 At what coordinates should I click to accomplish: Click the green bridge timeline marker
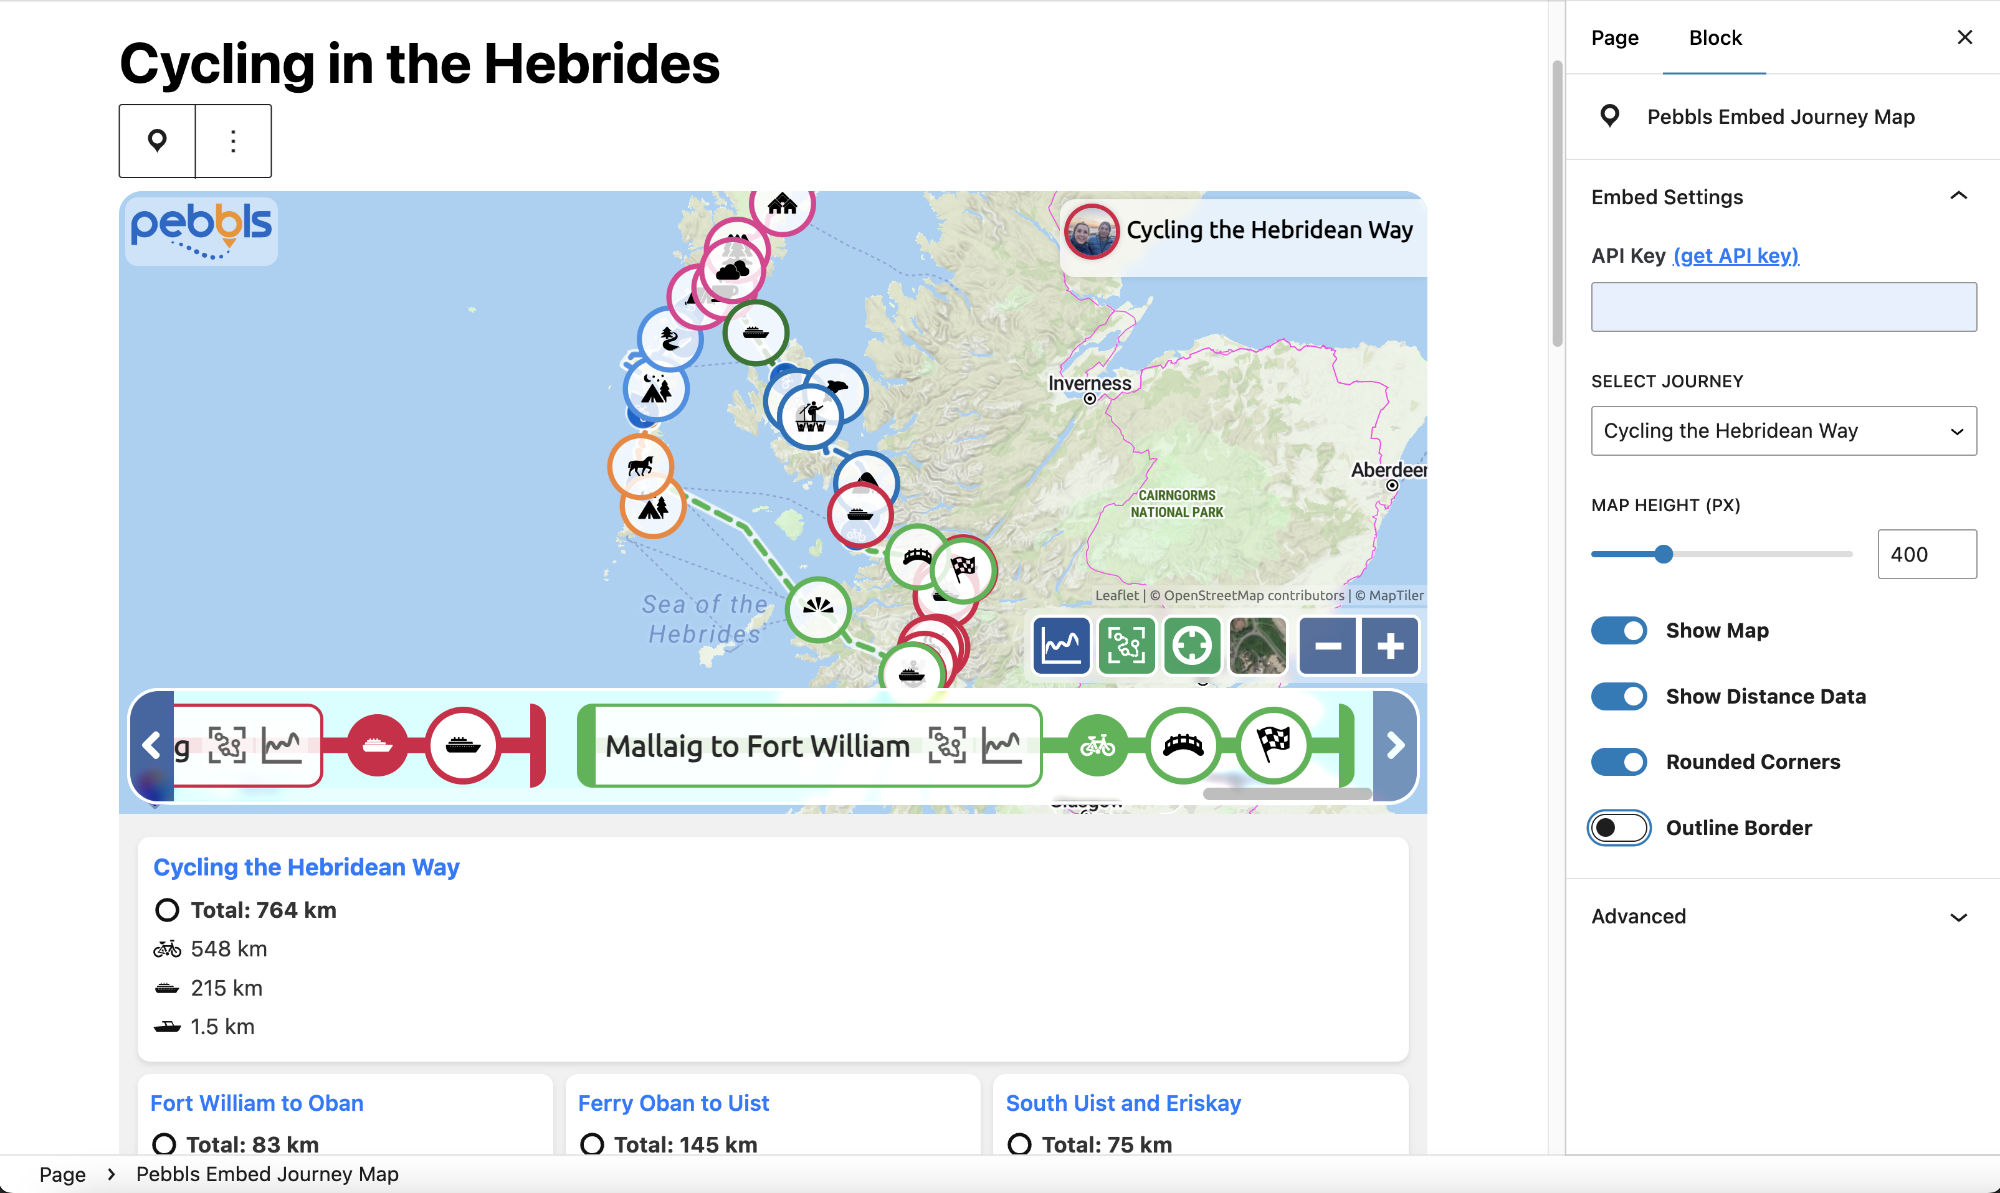[x=1183, y=745]
